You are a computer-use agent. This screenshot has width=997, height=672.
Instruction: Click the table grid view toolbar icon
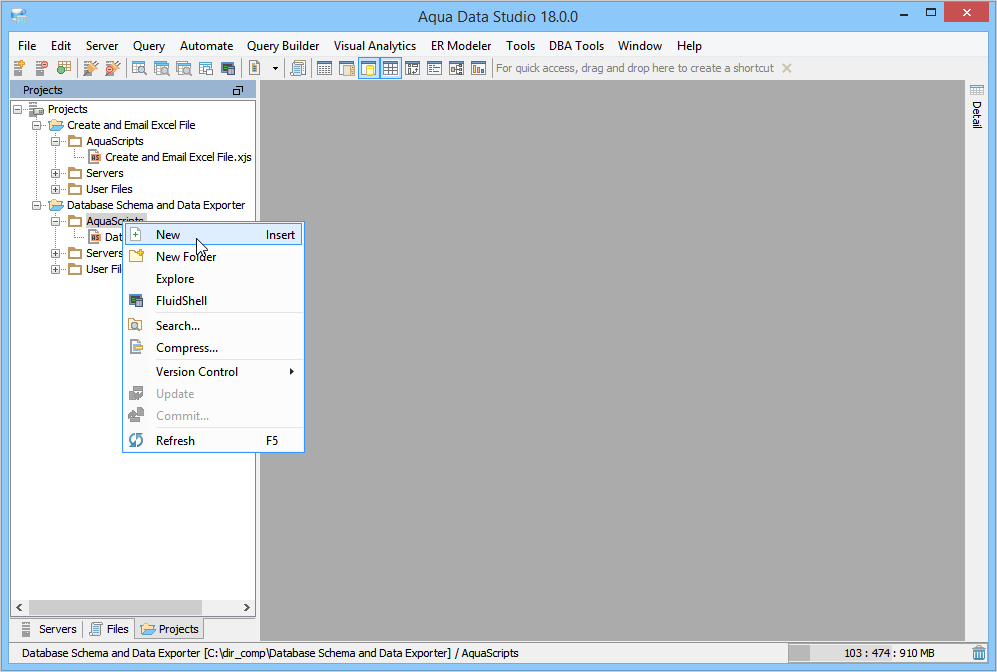pyautogui.click(x=324, y=68)
